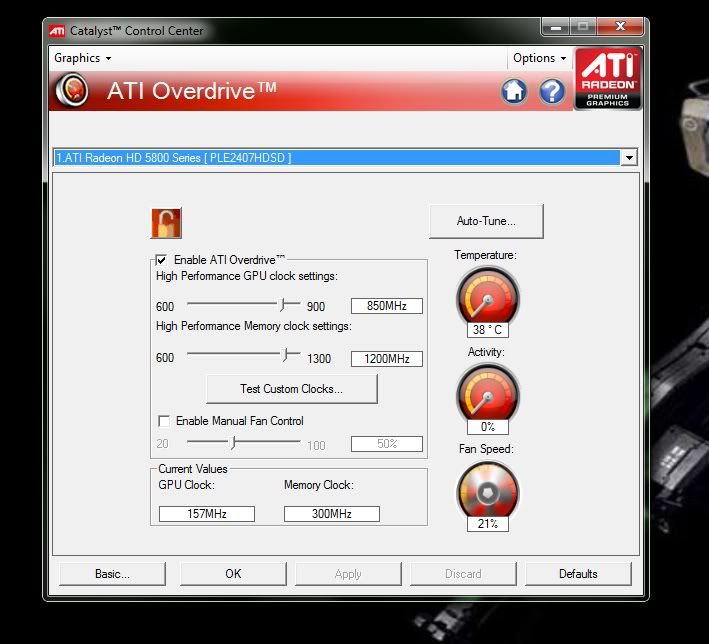Uncheck Enable ATI Overdrive checkbox
The image size is (709, 644).
click(161, 260)
